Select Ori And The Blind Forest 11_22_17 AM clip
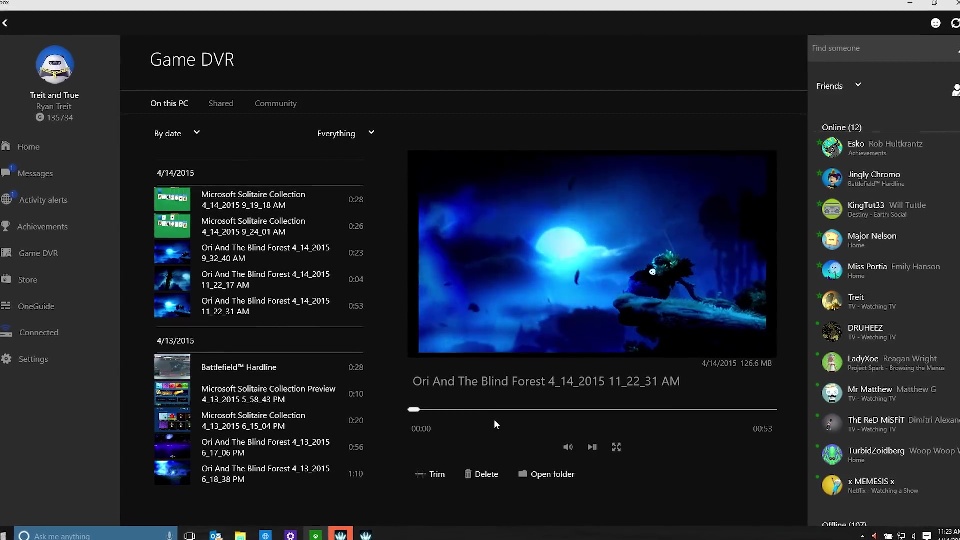The image size is (960, 540). pyautogui.click(x=258, y=279)
